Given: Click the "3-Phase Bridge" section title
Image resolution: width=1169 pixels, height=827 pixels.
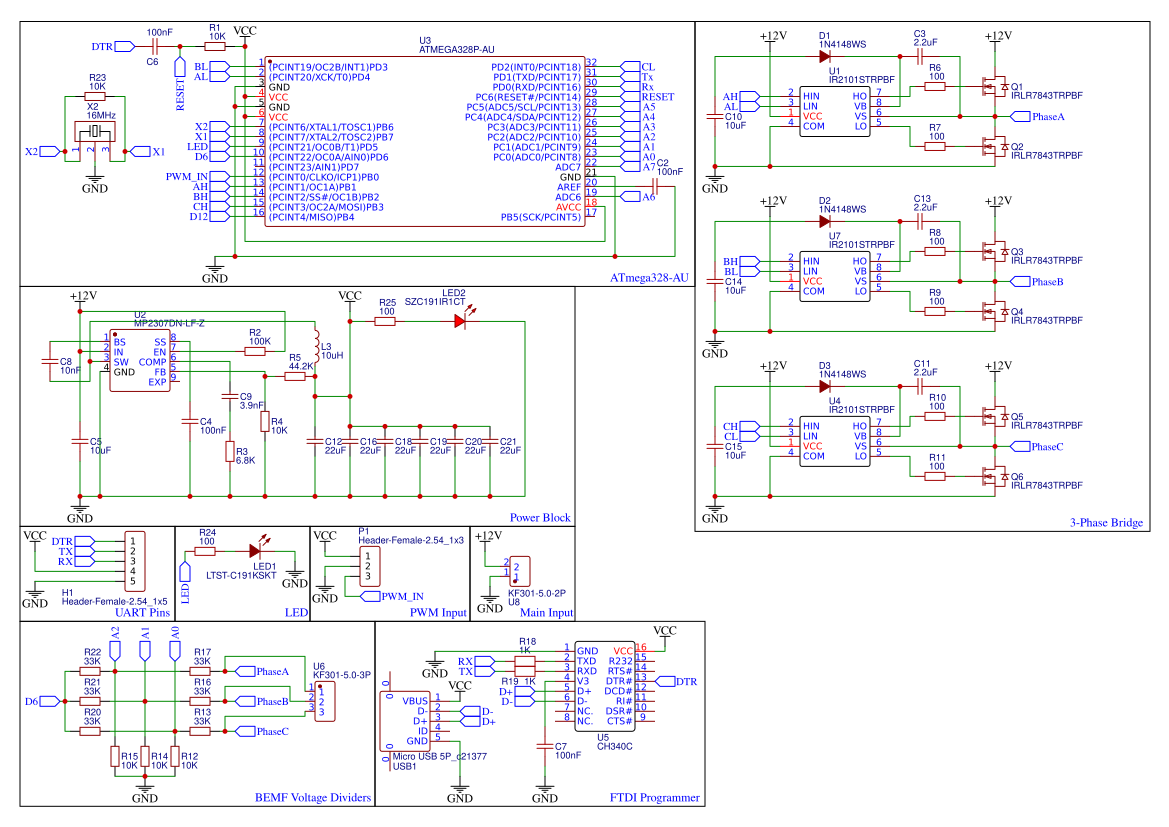Looking at the screenshot, I should (x=1105, y=523).
